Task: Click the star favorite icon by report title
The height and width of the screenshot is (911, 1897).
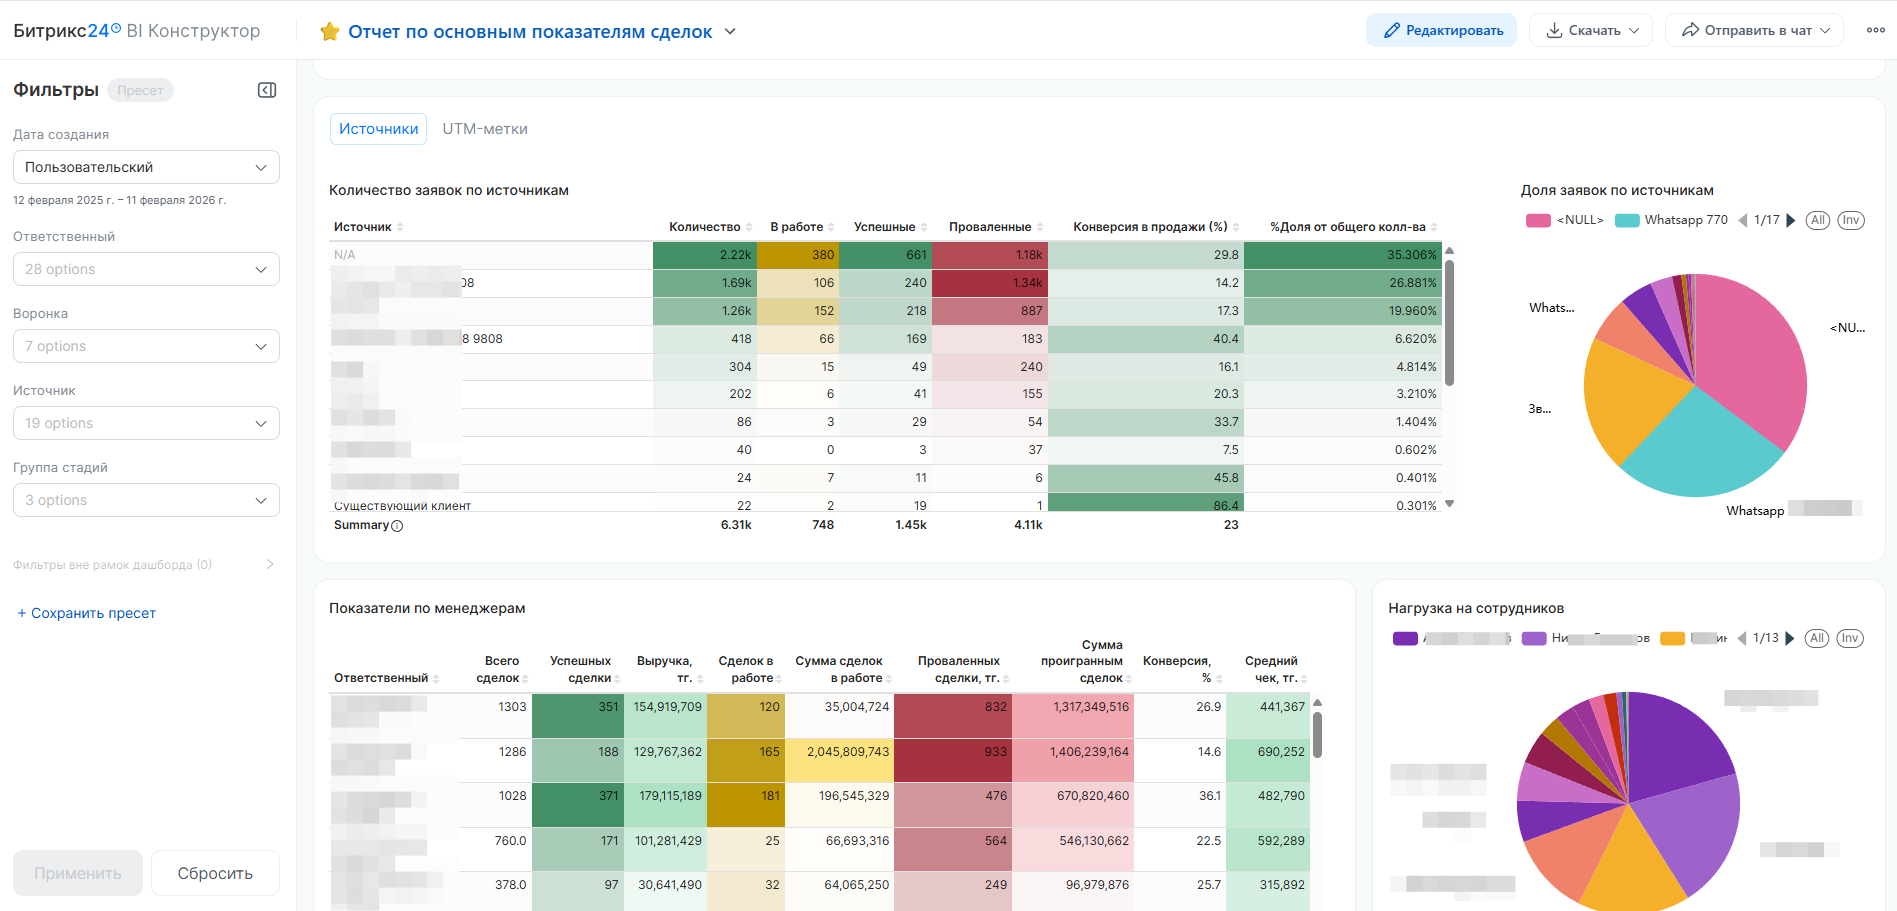Action: pos(329,32)
